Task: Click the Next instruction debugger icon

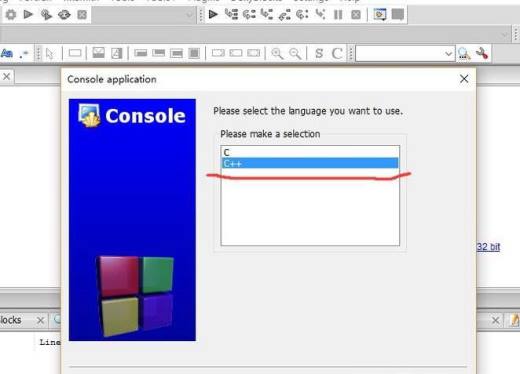Action: coord(302,14)
